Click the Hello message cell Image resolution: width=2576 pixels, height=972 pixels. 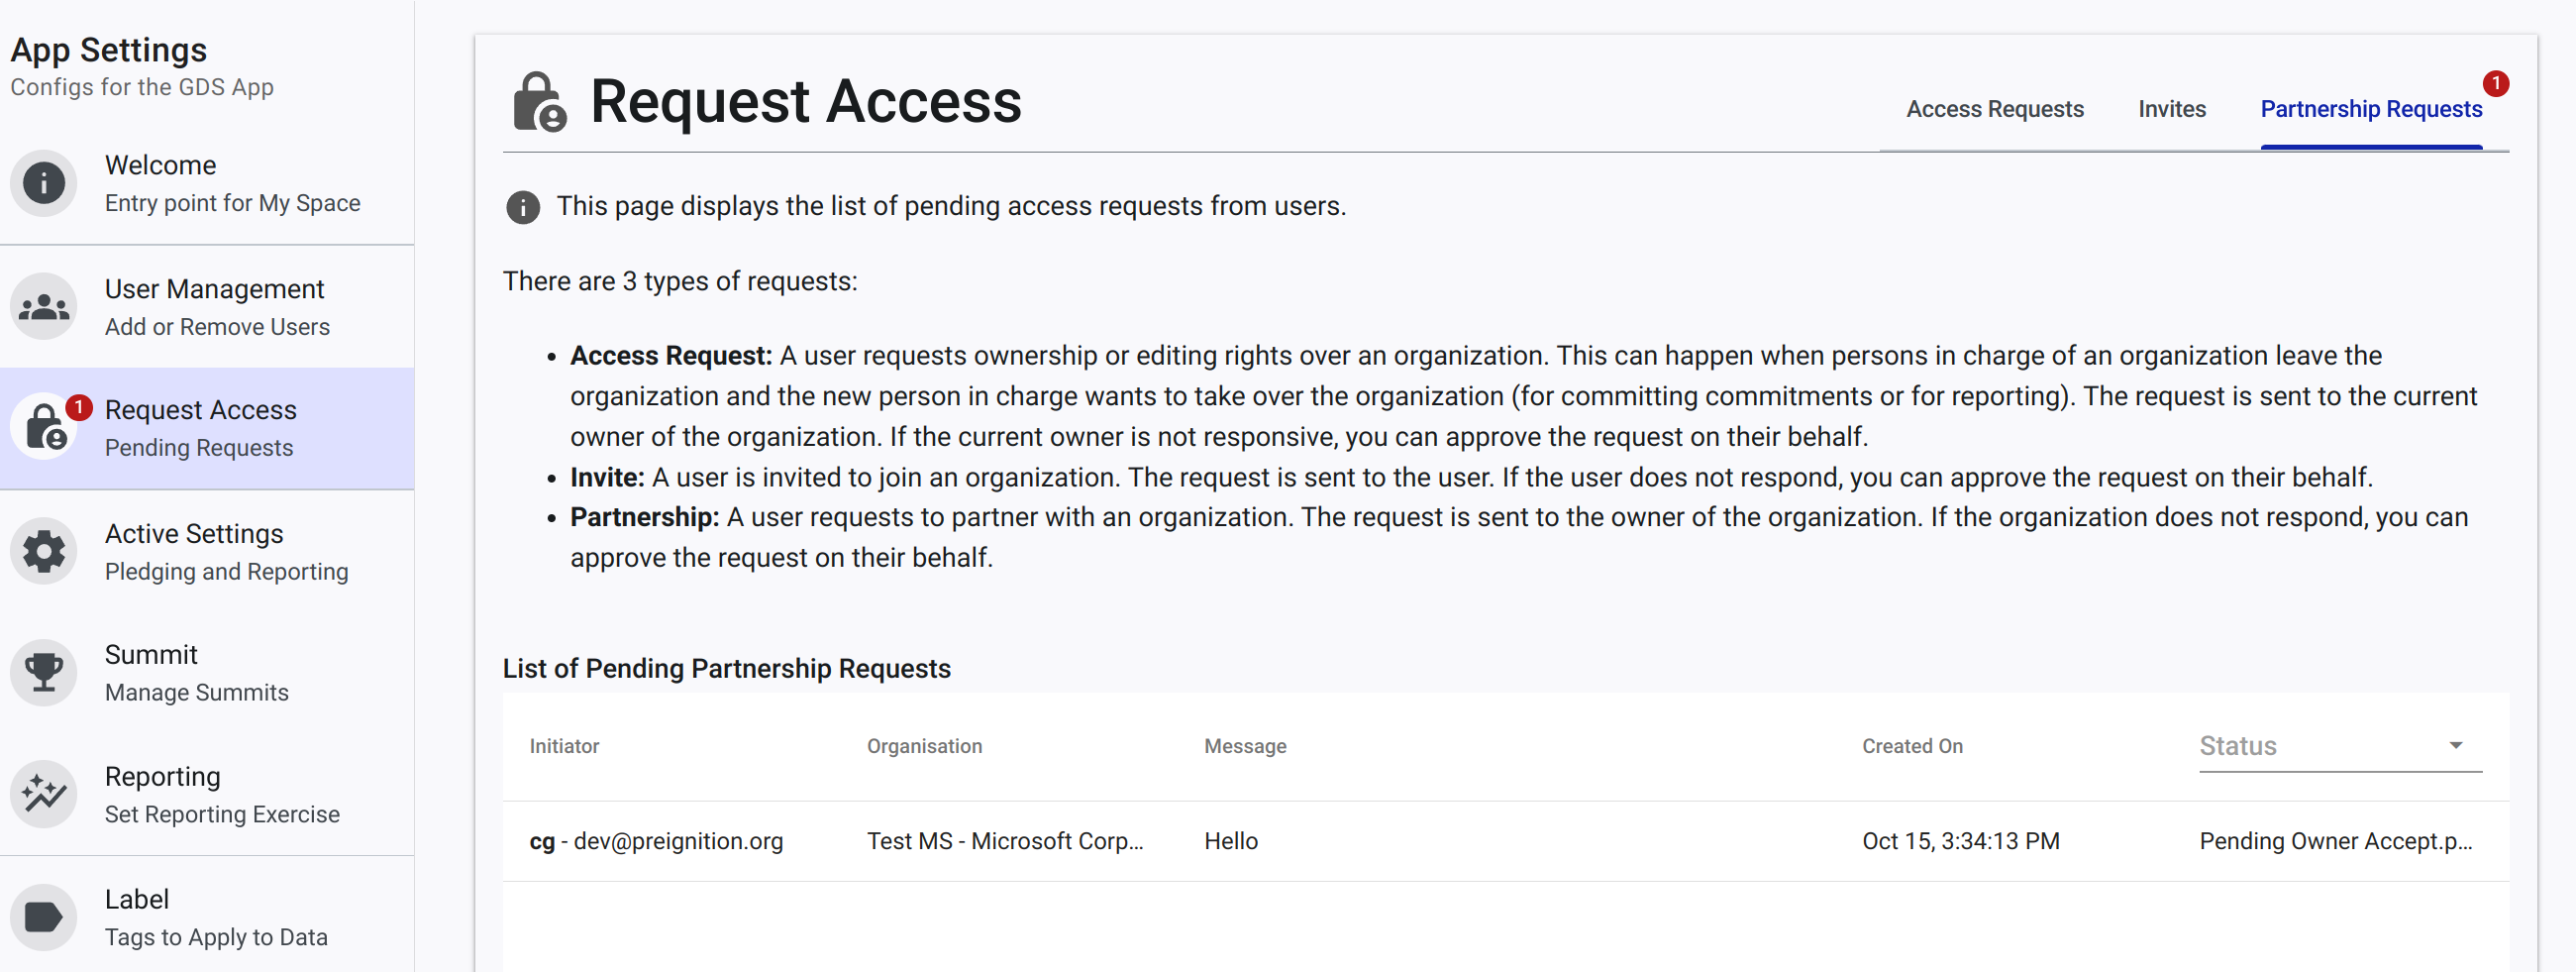coord(1231,841)
